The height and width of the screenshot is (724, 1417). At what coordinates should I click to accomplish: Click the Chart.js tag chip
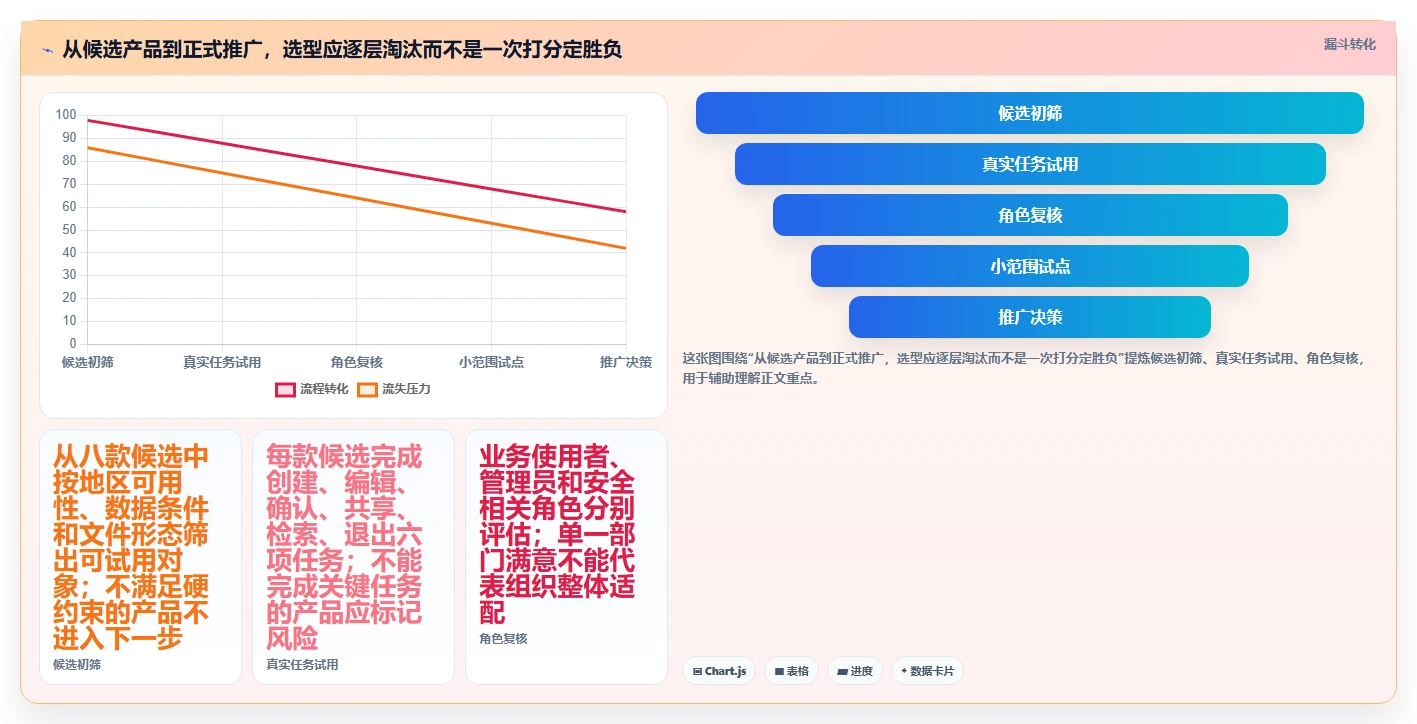719,671
